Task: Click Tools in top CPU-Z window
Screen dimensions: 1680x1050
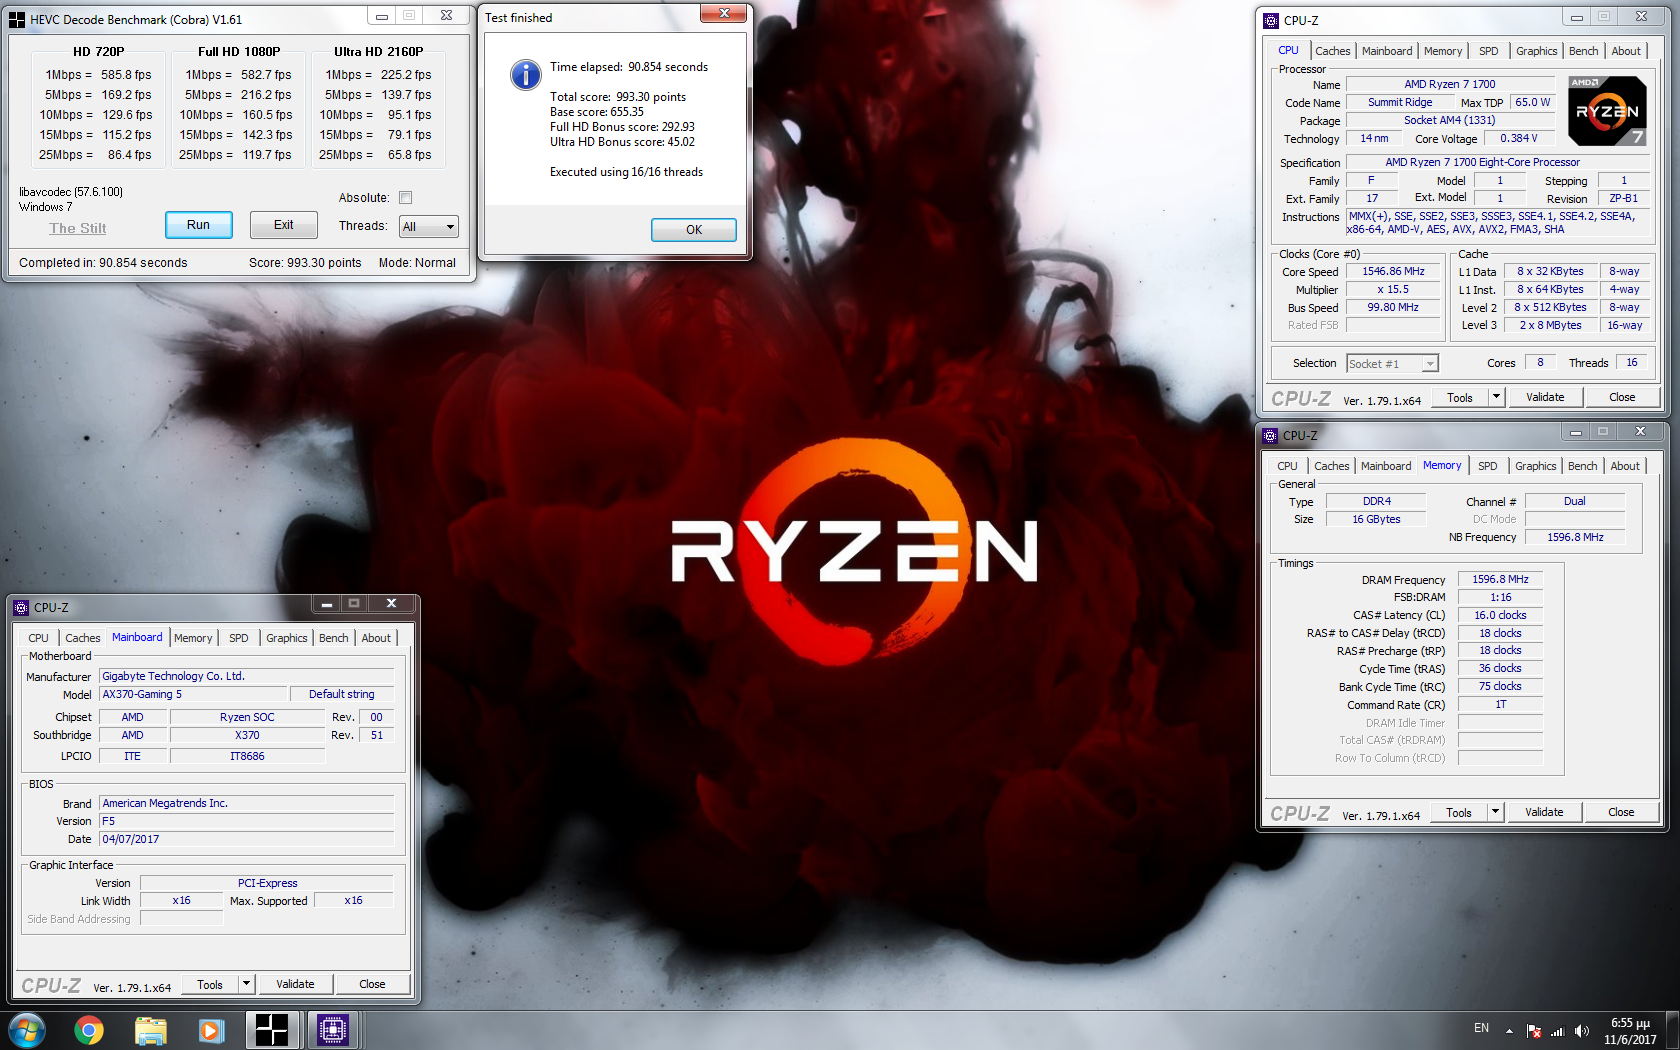Action: coord(1460,397)
